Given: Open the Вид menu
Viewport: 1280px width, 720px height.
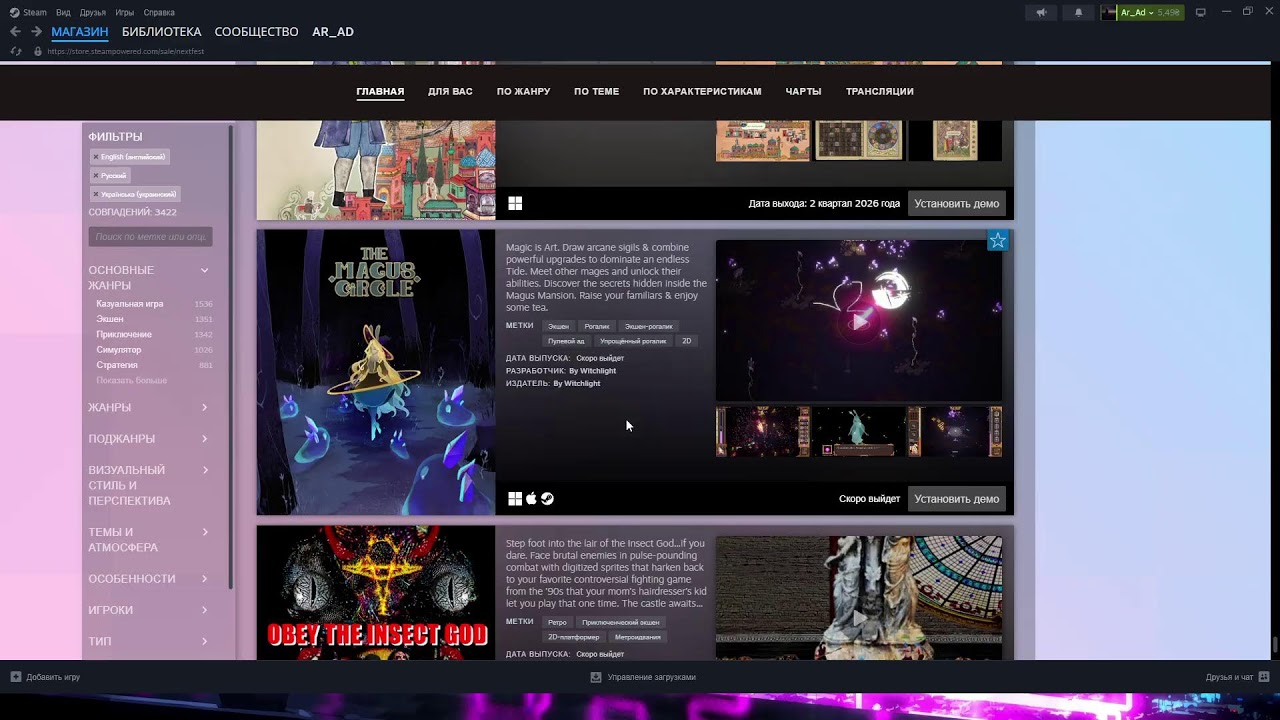Looking at the screenshot, I should click(64, 13).
